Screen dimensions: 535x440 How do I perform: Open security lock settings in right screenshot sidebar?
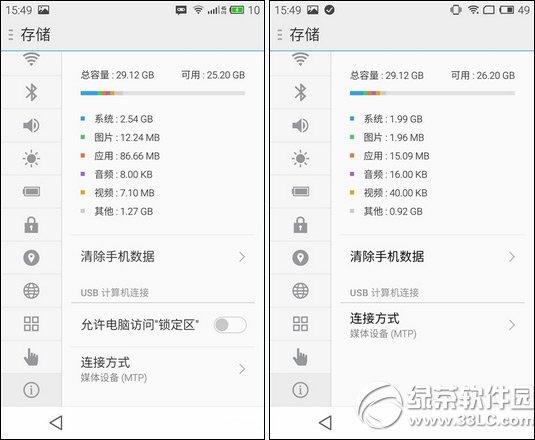(x=300, y=224)
